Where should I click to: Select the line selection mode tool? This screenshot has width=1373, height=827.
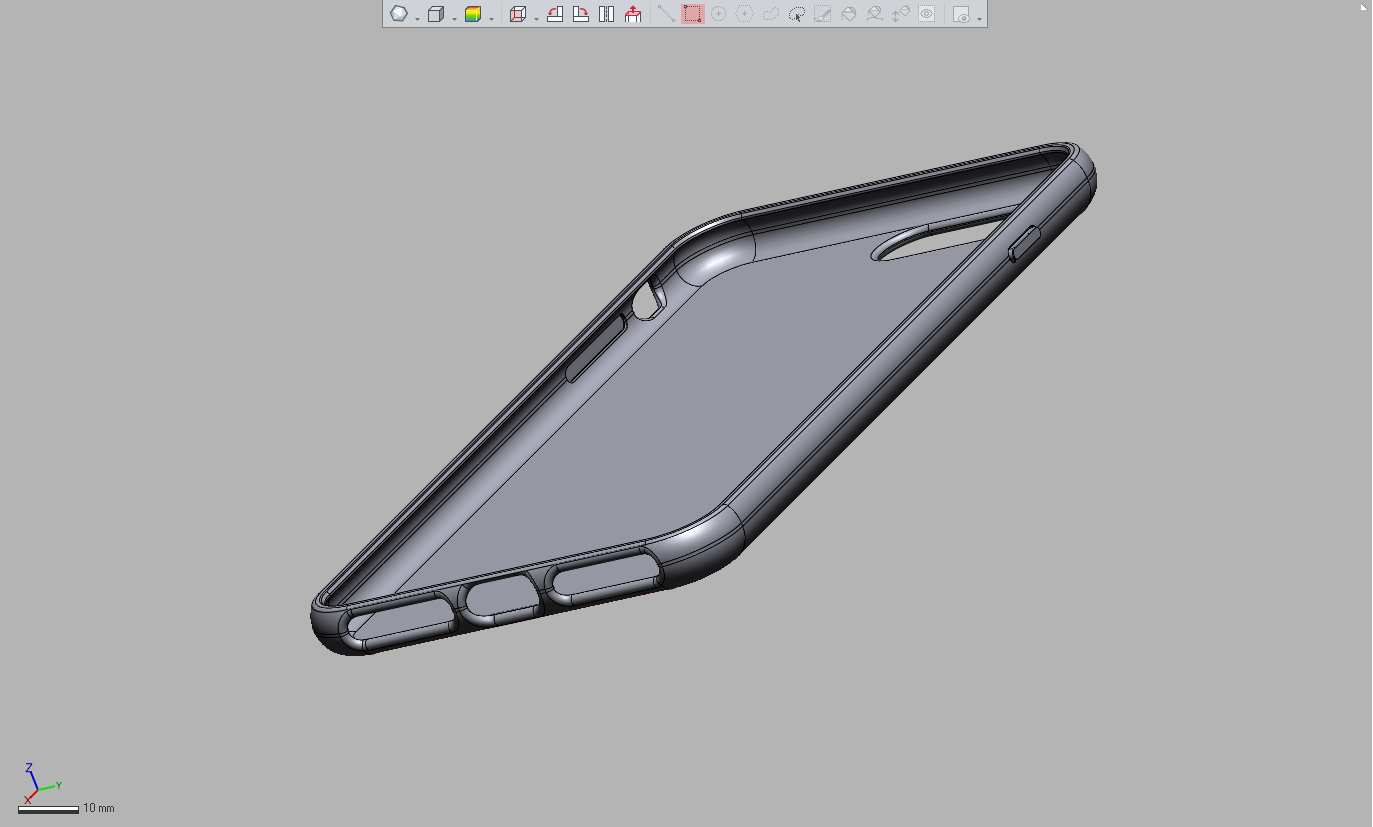(x=665, y=14)
